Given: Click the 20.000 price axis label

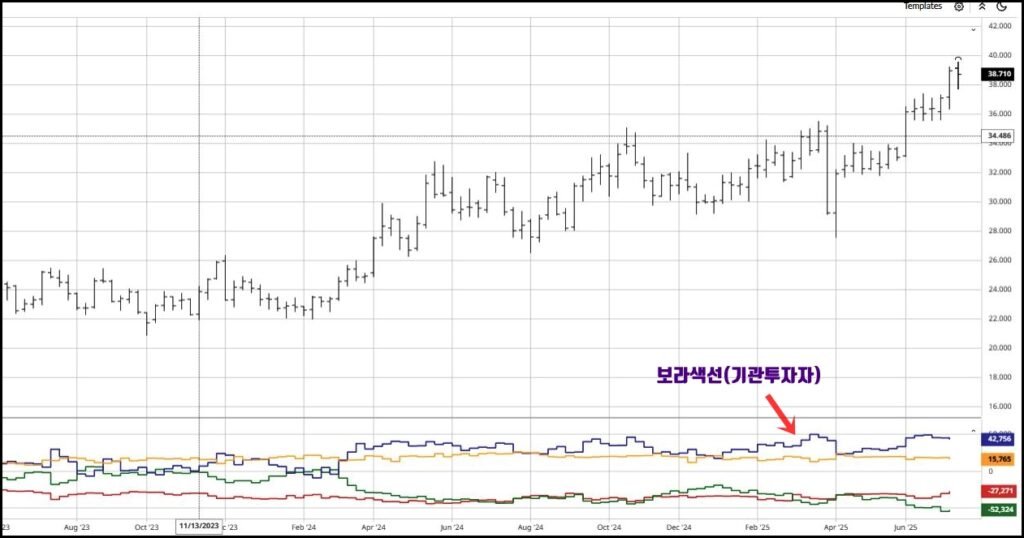Looking at the screenshot, I should coord(1000,348).
